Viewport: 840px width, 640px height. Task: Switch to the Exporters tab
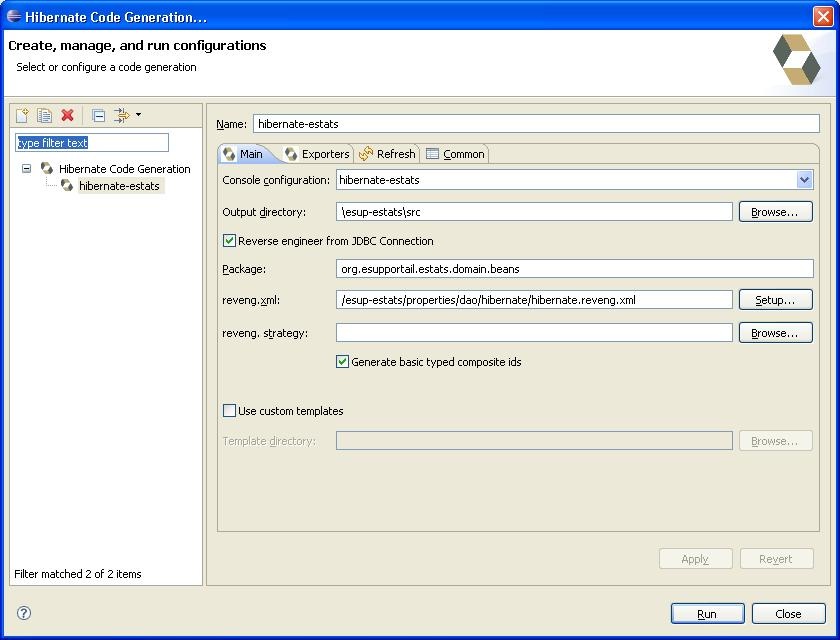click(317, 154)
